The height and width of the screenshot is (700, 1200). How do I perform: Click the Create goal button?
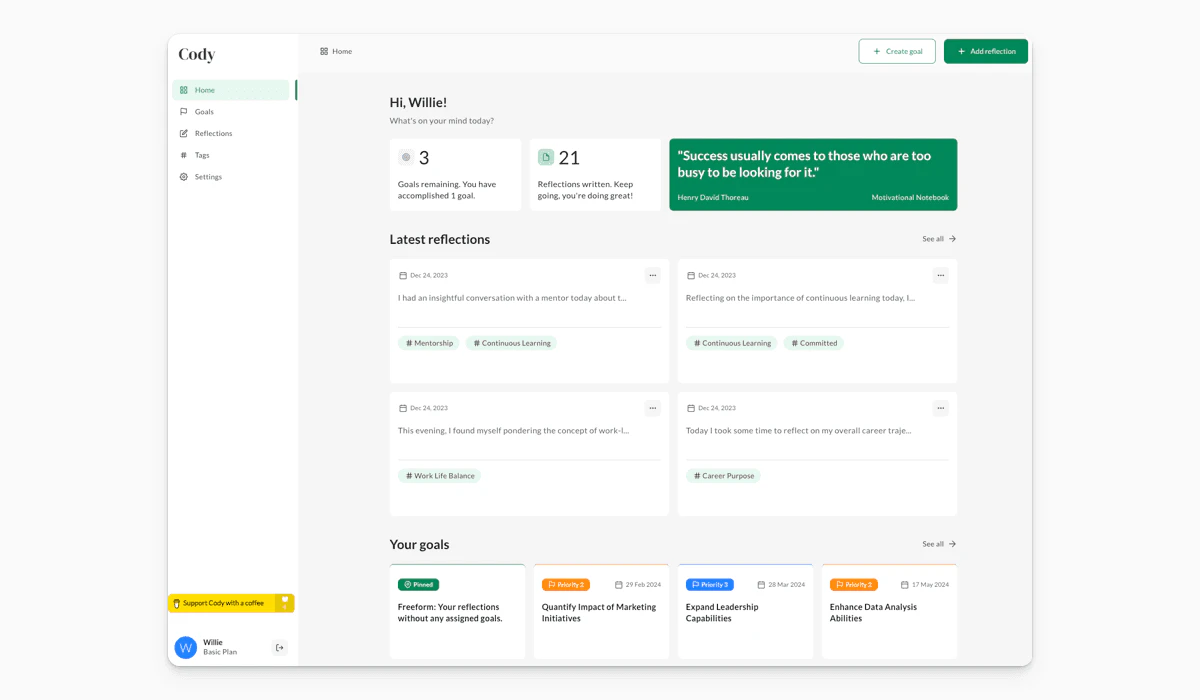(897, 51)
